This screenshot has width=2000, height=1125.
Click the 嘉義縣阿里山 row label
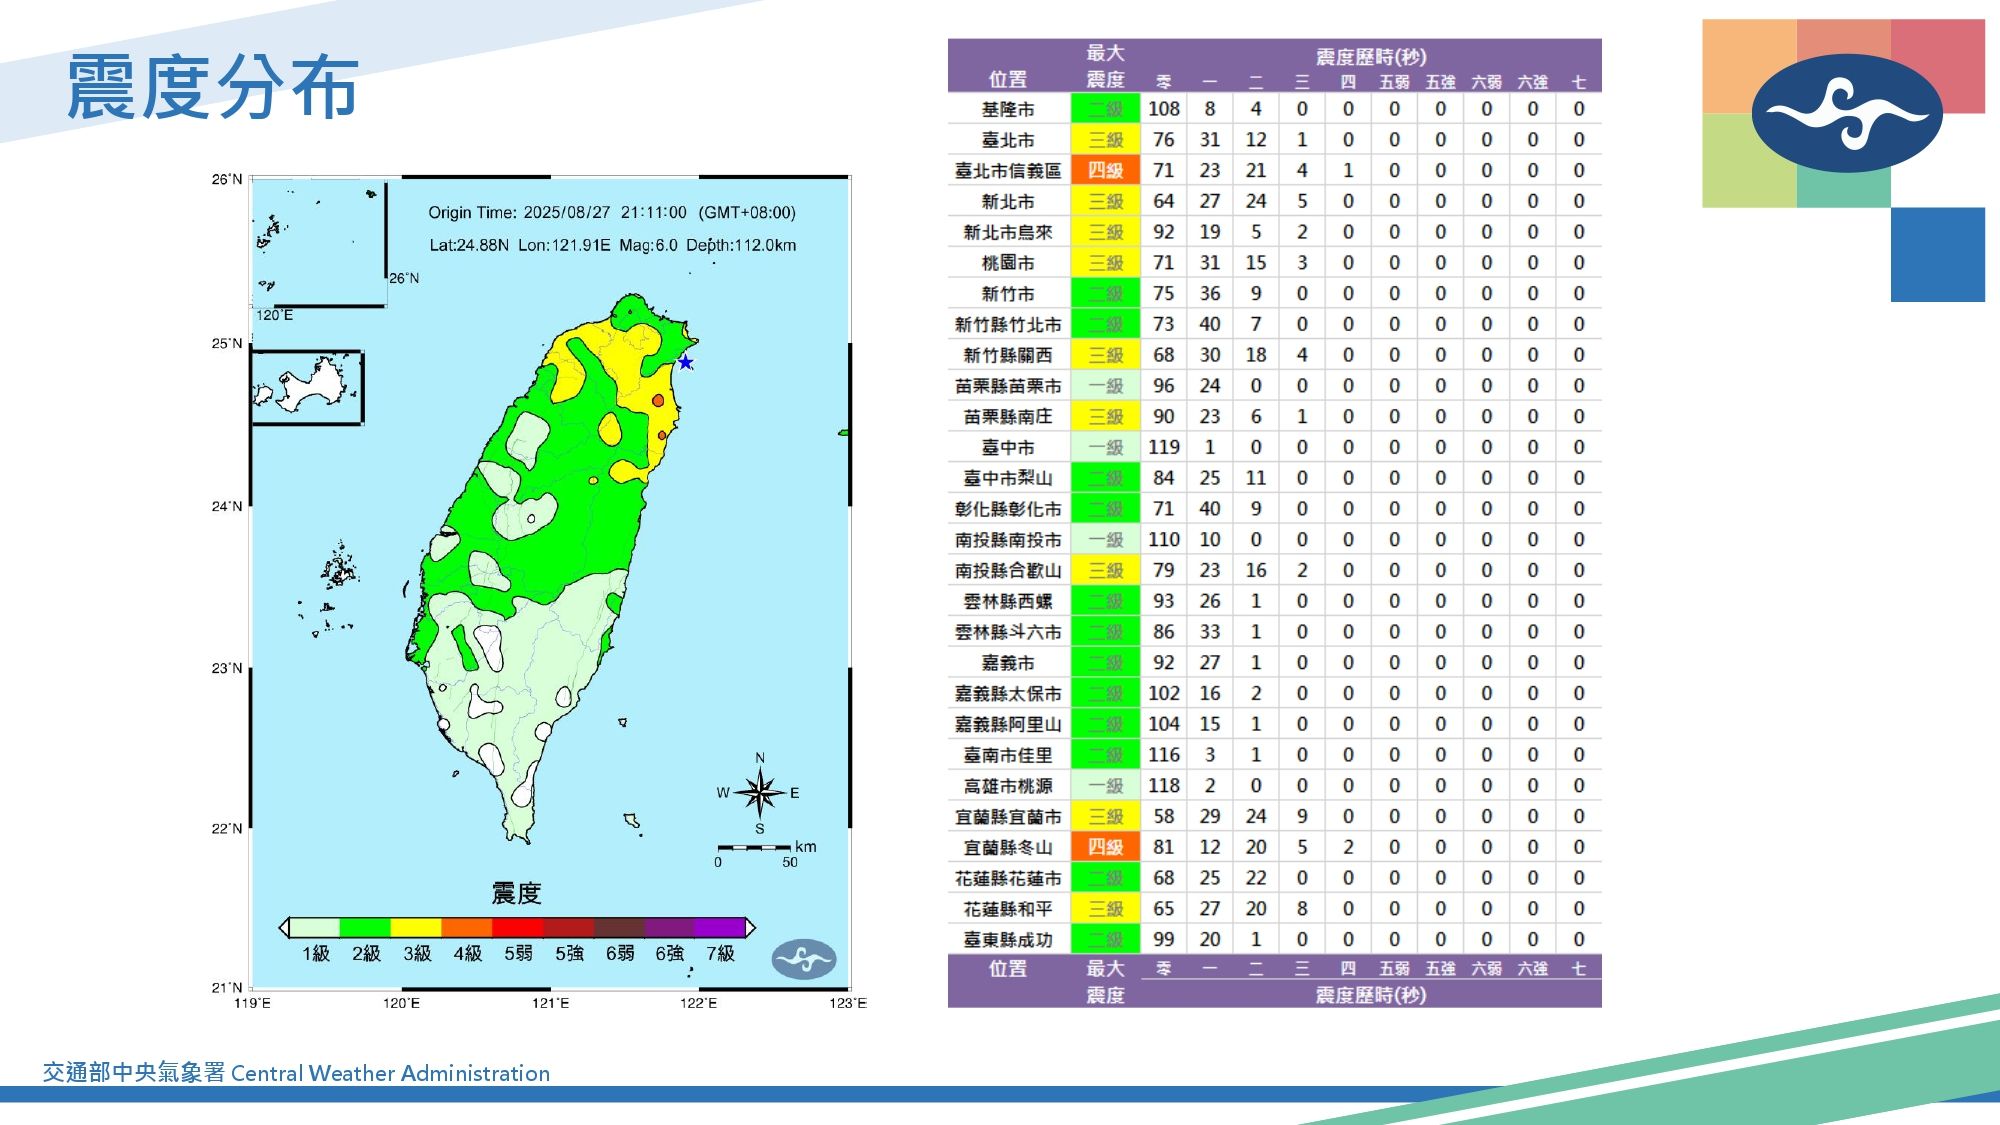coord(1008,724)
